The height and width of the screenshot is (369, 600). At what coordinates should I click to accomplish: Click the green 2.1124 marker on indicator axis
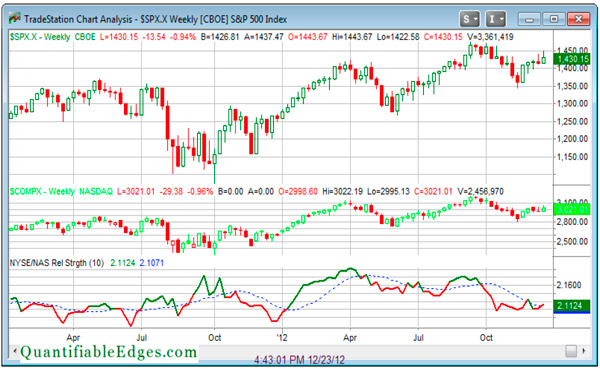click(x=572, y=306)
